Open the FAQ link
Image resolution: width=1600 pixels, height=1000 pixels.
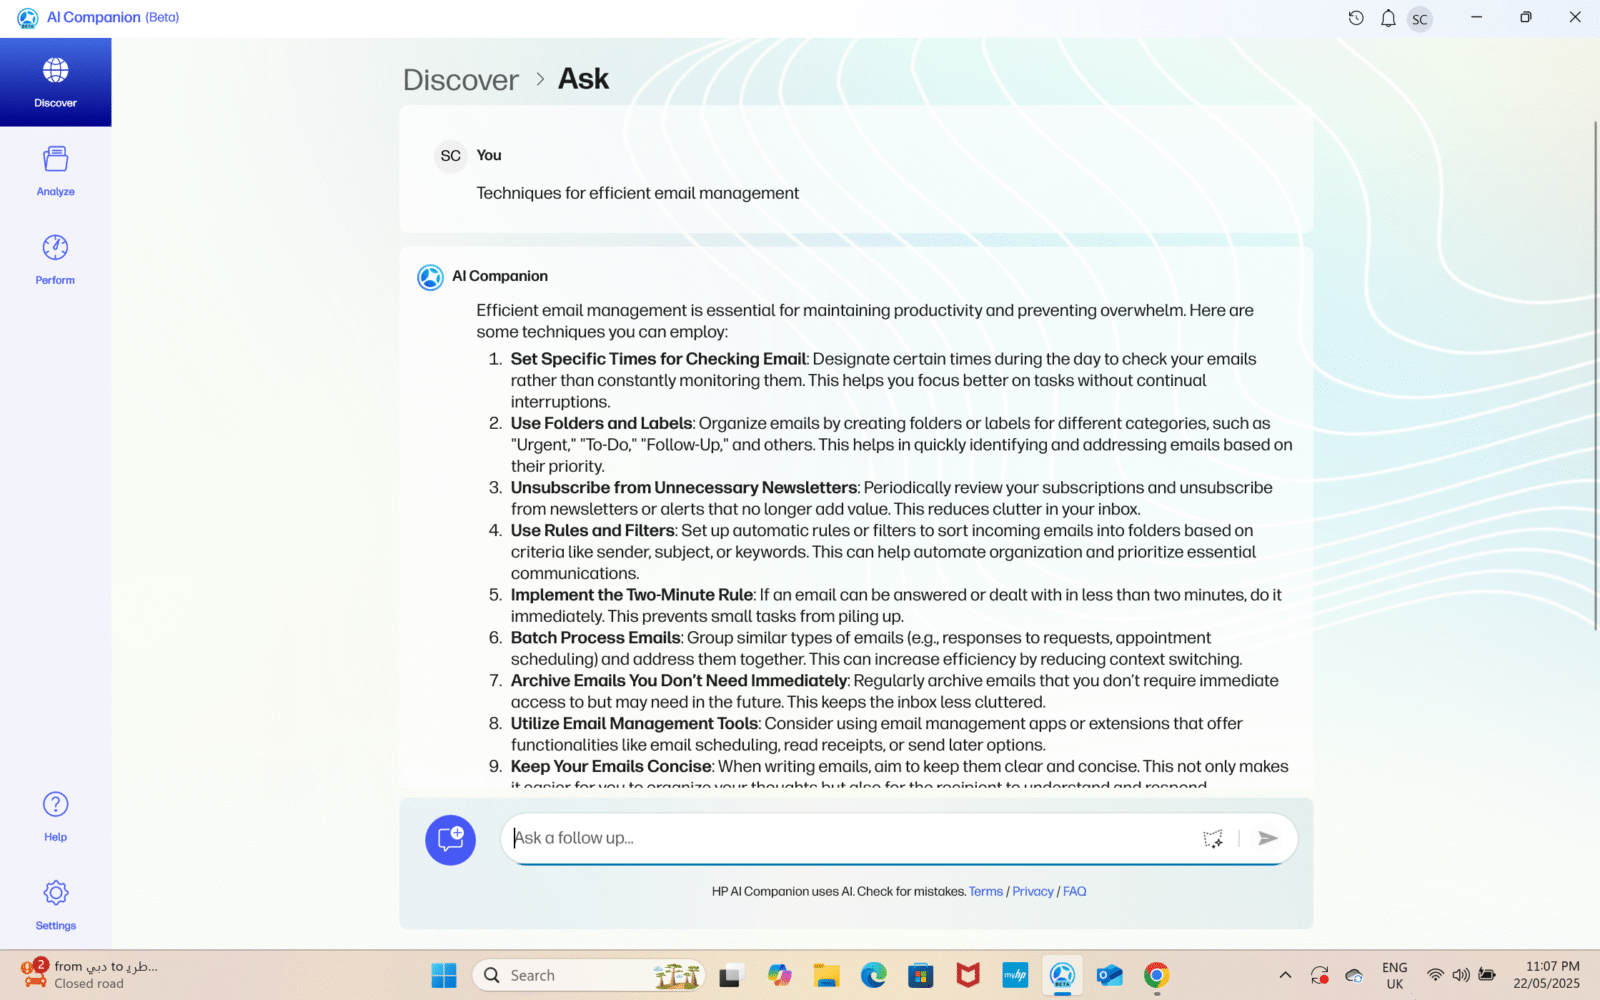click(1074, 891)
